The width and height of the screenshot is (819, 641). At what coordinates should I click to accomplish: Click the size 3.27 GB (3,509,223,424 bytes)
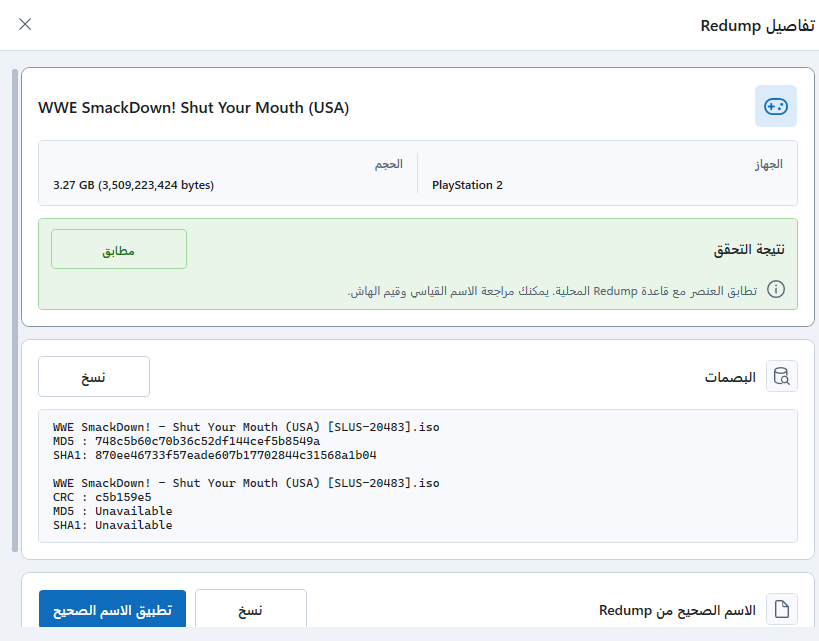coord(134,185)
